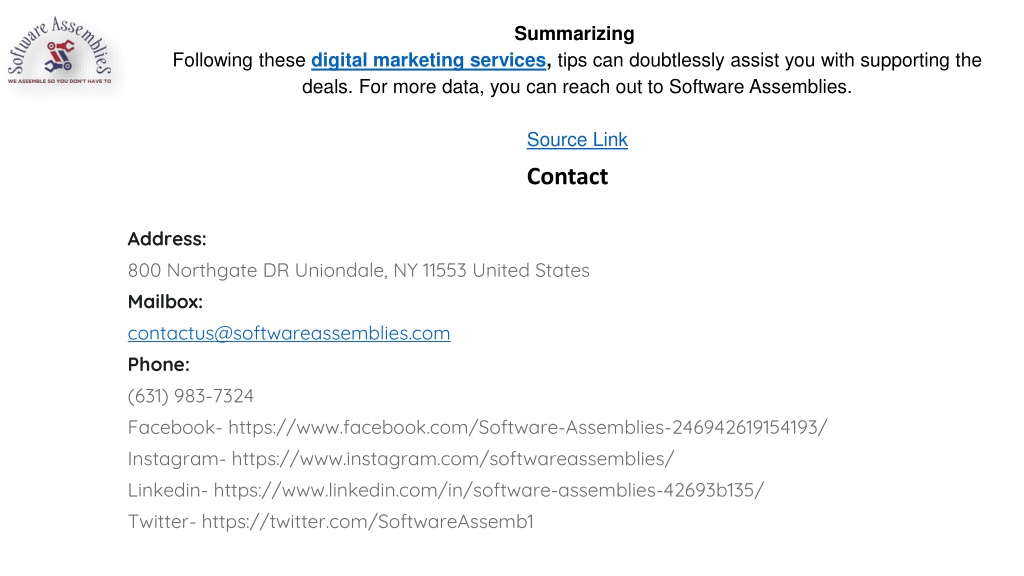Click the Phone label

[159, 364]
